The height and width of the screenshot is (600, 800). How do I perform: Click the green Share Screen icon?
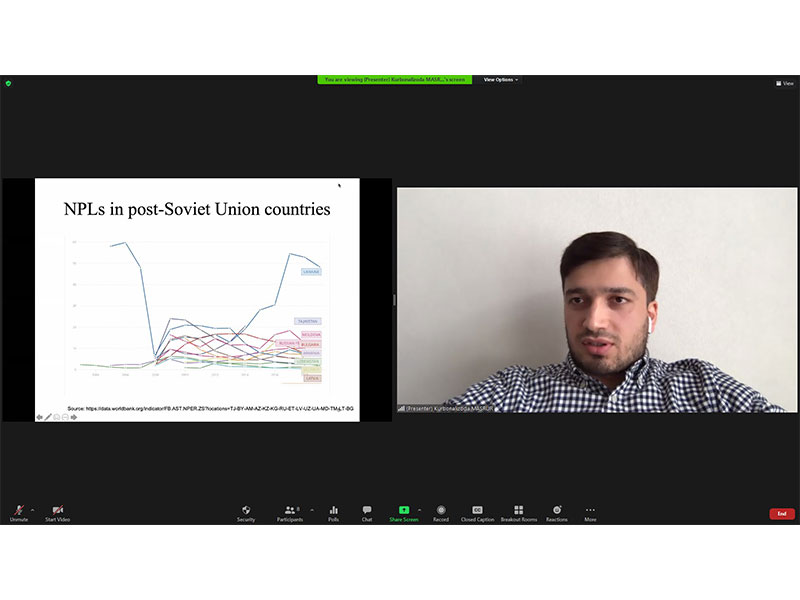pyautogui.click(x=404, y=510)
